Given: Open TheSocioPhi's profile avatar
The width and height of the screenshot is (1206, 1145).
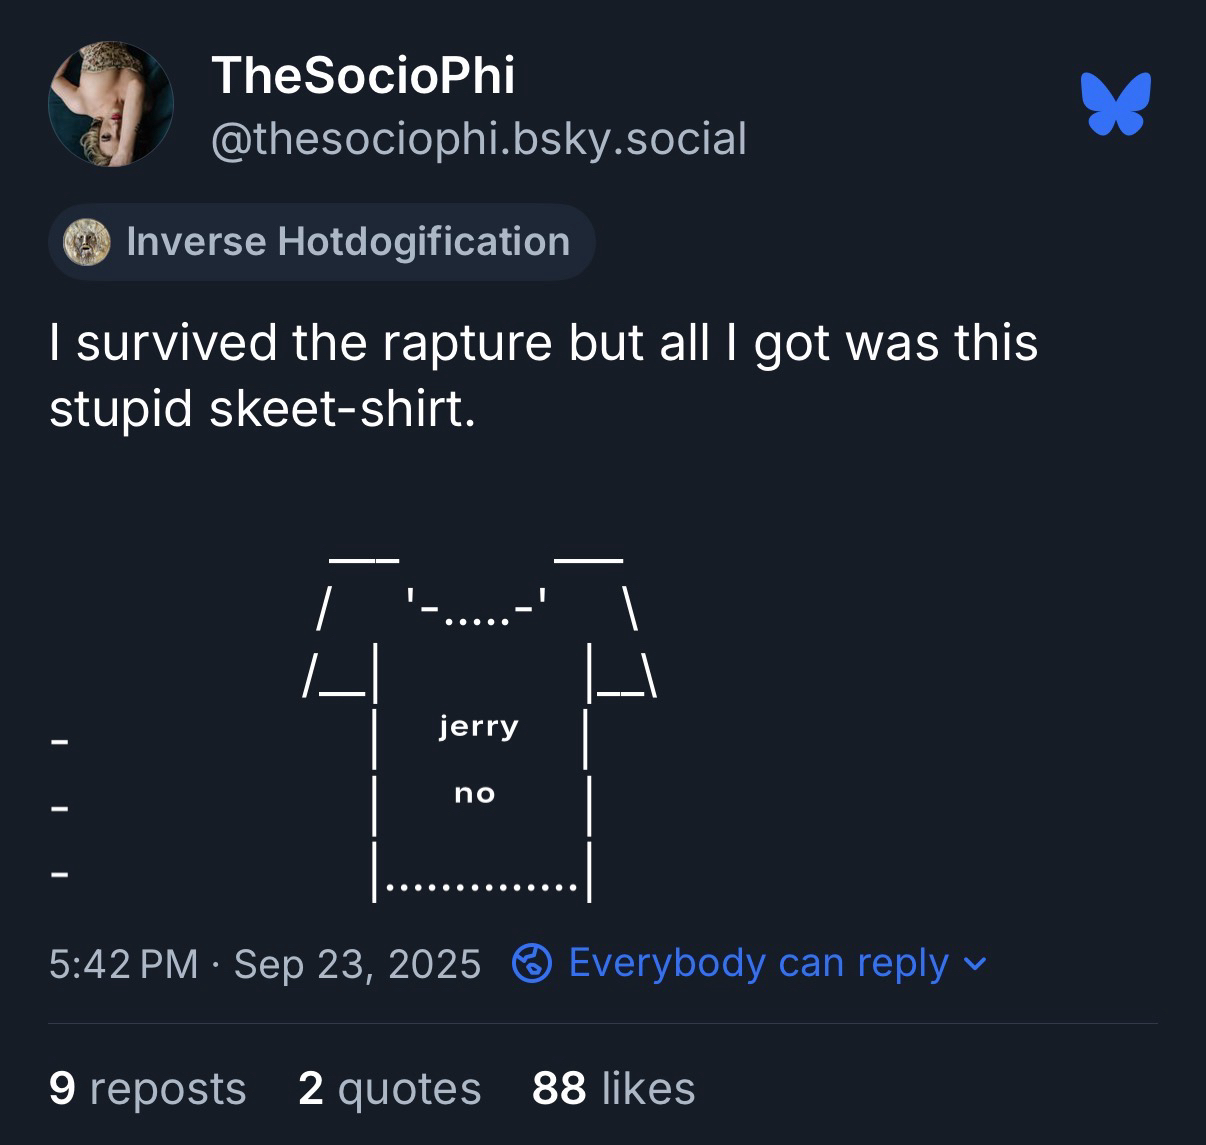Looking at the screenshot, I should (x=111, y=104).
